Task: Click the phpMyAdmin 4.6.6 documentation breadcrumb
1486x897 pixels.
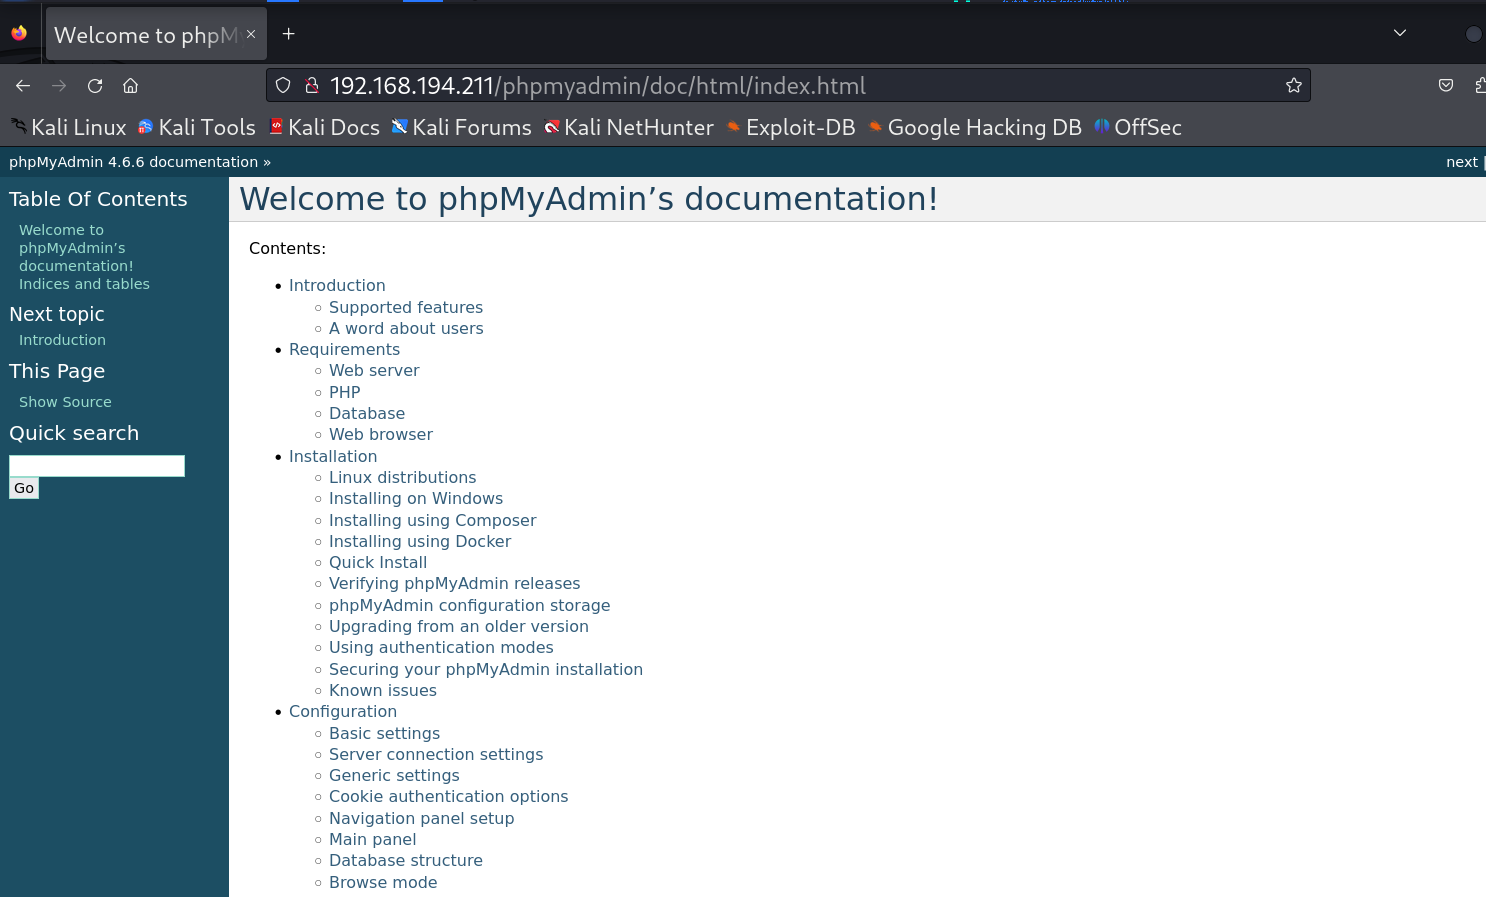Action: 134,162
